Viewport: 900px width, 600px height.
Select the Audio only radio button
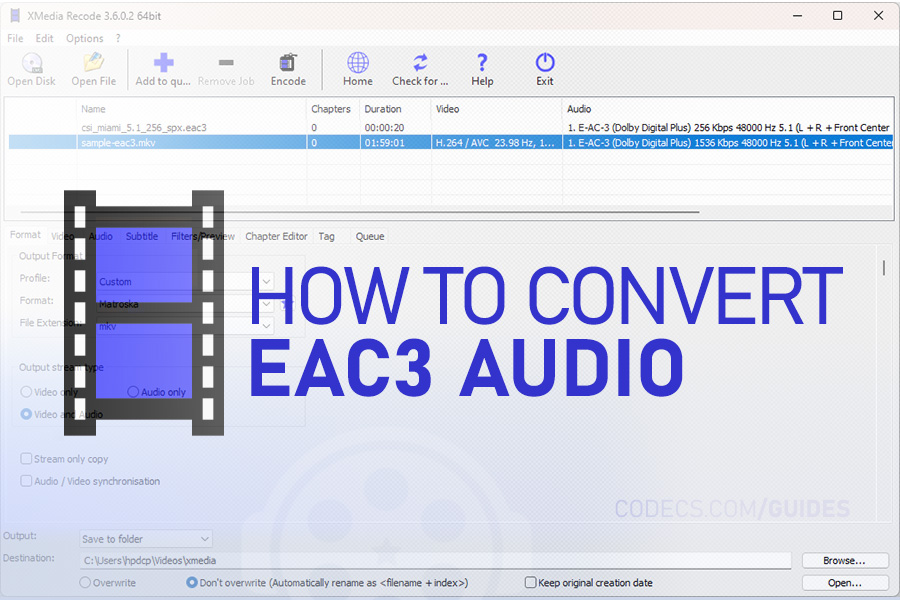coord(133,392)
